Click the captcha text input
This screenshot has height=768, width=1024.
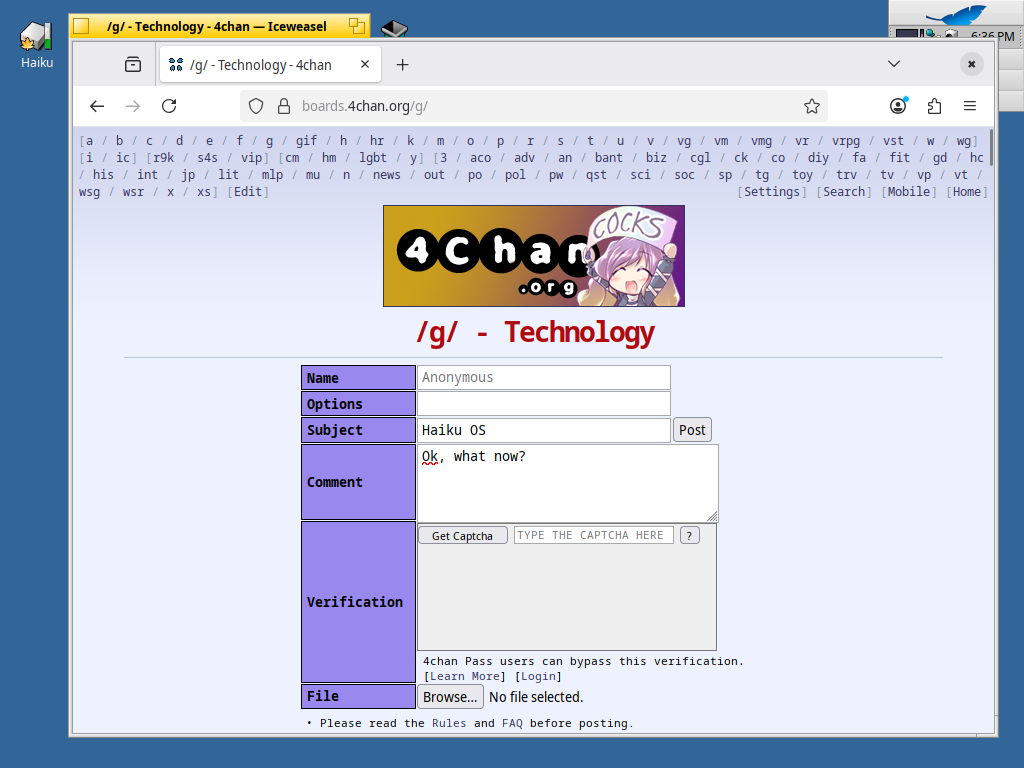coord(594,536)
